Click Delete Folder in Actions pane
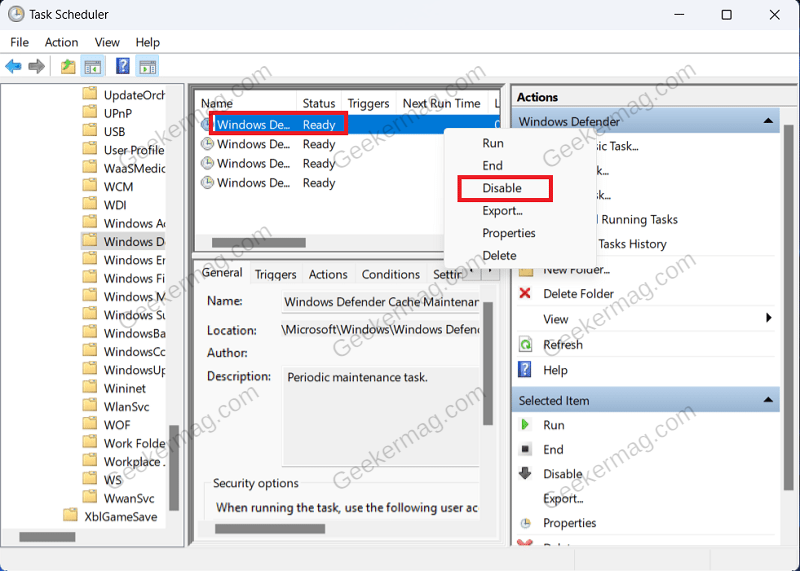Viewport: 800px width, 571px height. point(578,293)
